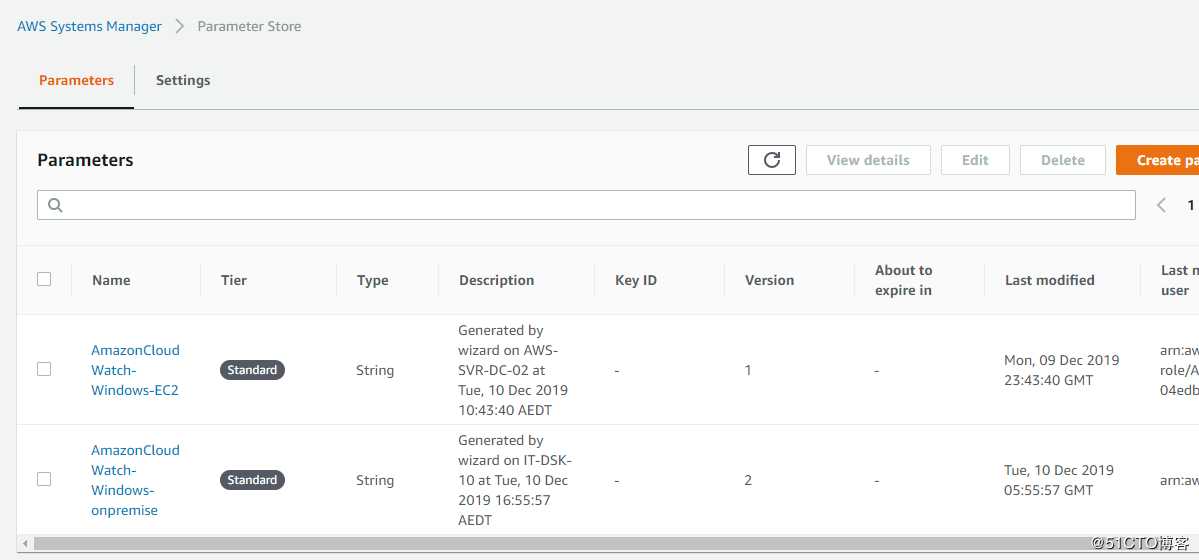Sort by Type column header

(x=372, y=280)
